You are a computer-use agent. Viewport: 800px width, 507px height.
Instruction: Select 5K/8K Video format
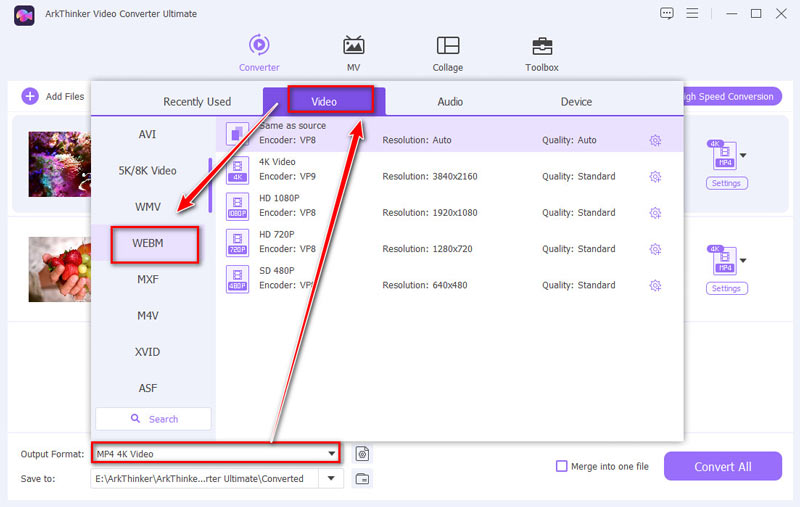coord(147,170)
